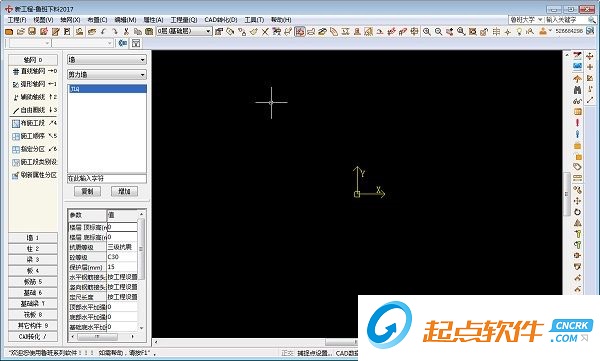Open the 剪力墙 subtype dropdown
The height and width of the screenshot is (361, 600).
pos(107,75)
